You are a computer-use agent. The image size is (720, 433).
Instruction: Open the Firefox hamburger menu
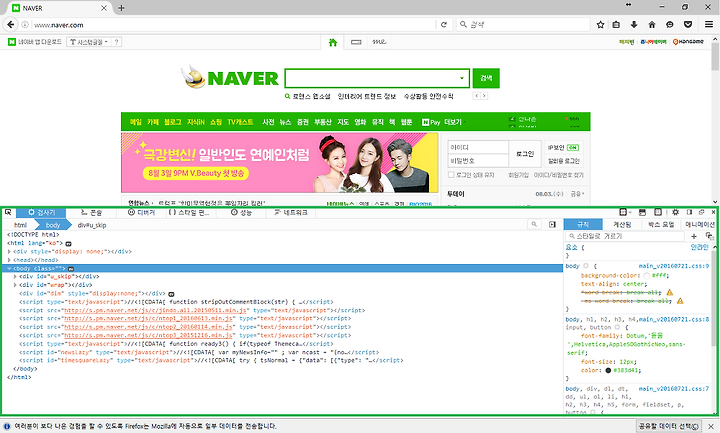click(709, 24)
